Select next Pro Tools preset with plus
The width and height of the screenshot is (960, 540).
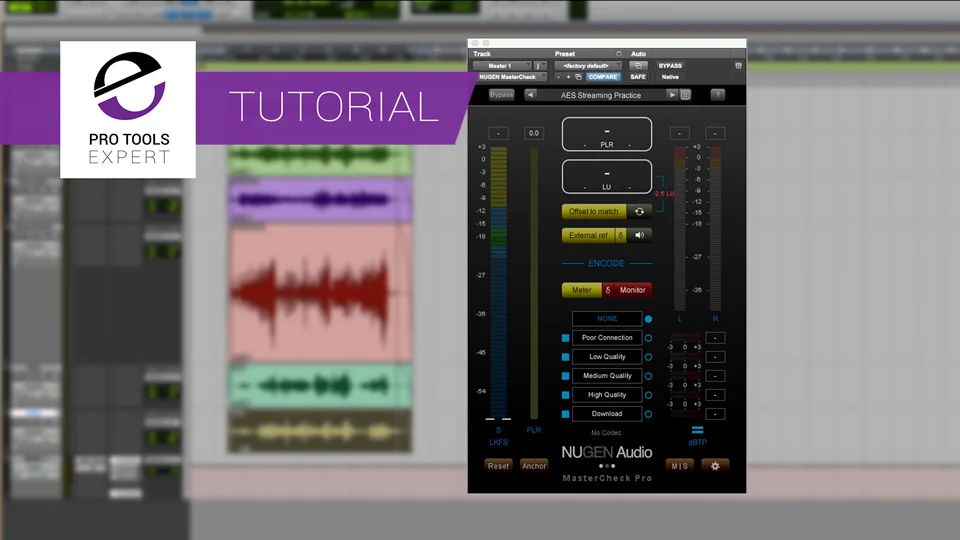[x=568, y=77]
